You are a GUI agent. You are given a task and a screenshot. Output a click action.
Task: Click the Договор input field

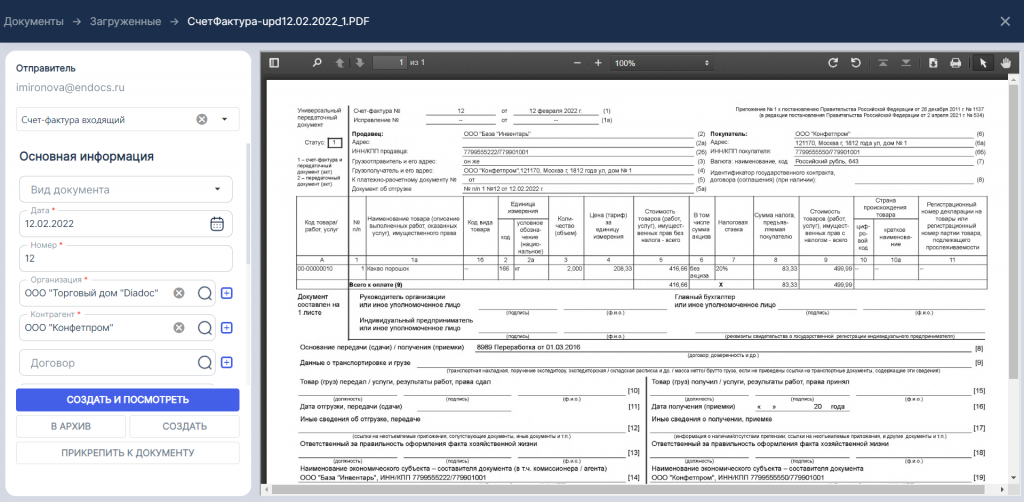point(108,362)
